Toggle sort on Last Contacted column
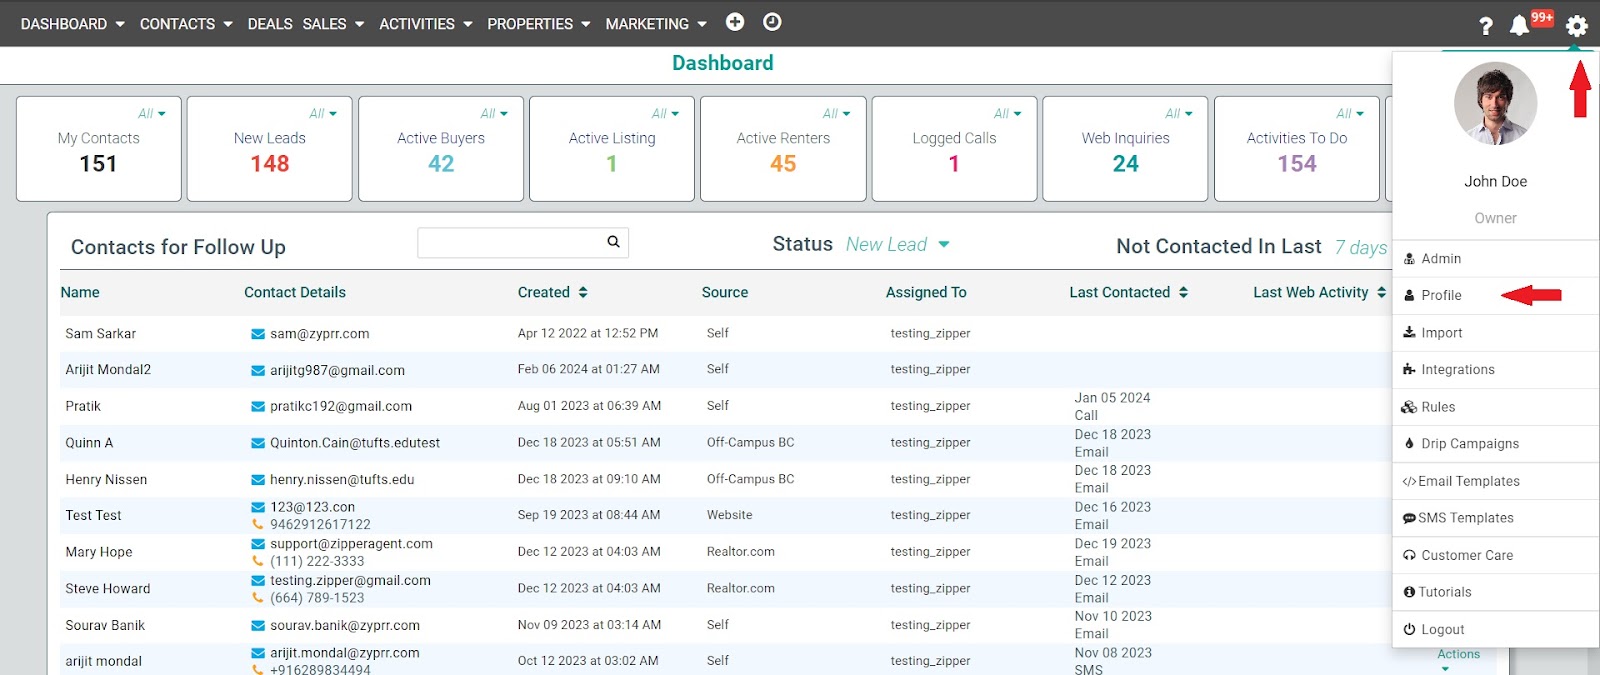 (1183, 293)
